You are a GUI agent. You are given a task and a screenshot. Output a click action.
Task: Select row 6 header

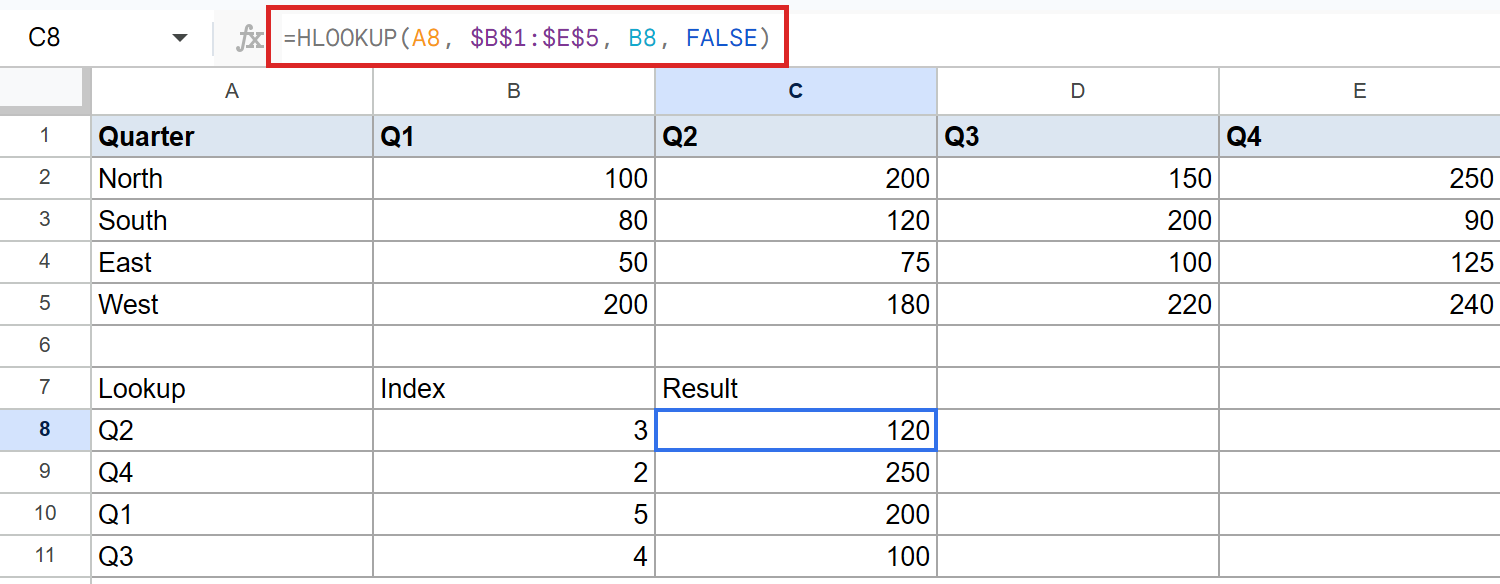pos(45,346)
